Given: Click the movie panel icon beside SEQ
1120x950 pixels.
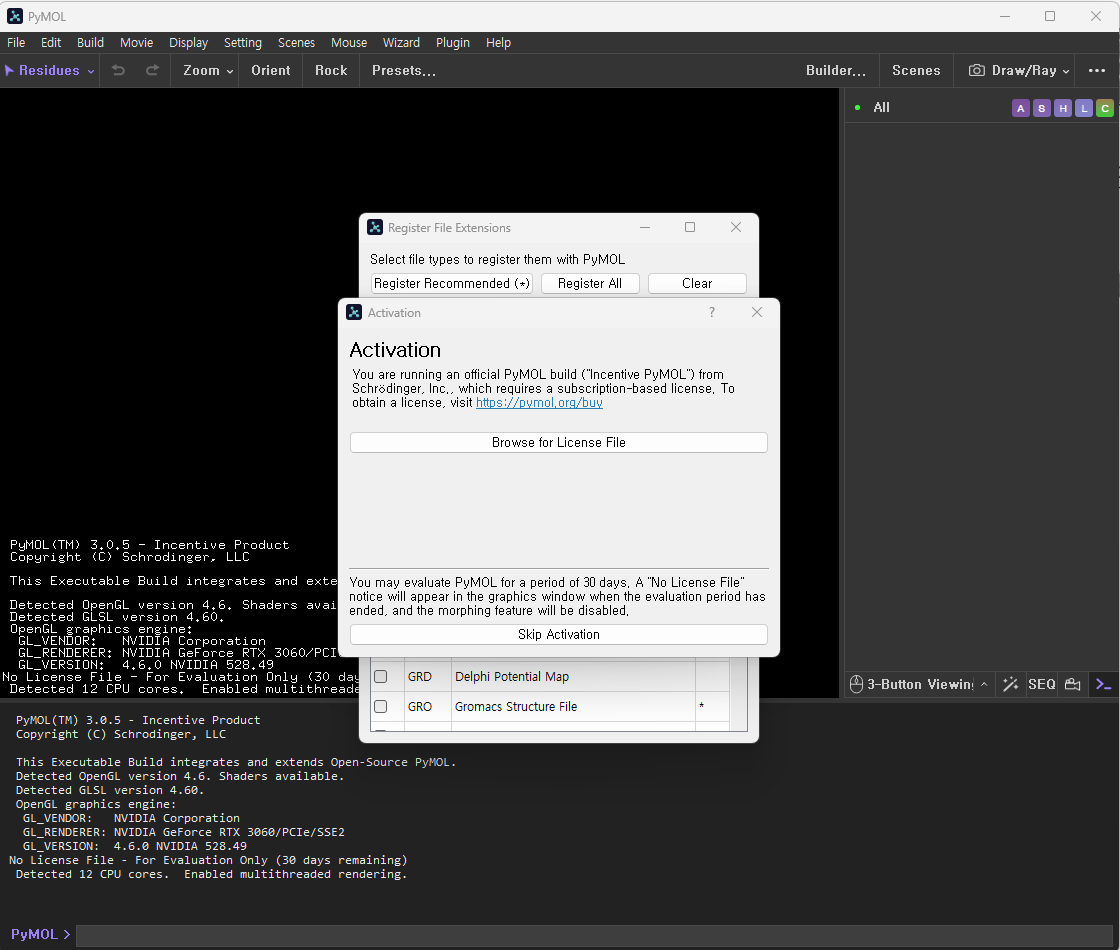Looking at the screenshot, I should pyautogui.click(x=1072, y=684).
